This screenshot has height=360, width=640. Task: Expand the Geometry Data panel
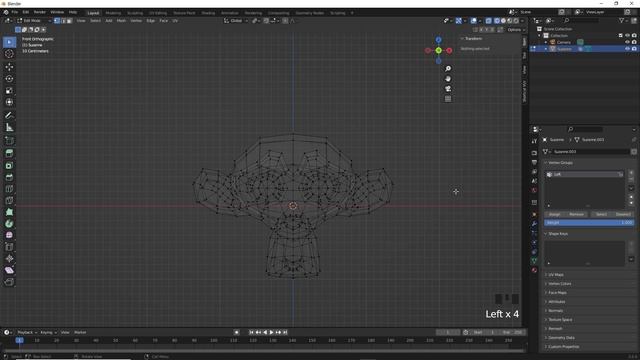(x=561, y=338)
